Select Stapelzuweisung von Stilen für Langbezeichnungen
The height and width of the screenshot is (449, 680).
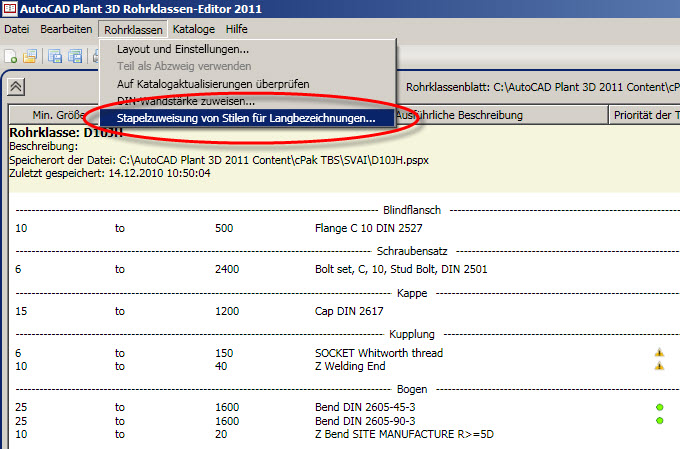click(248, 118)
